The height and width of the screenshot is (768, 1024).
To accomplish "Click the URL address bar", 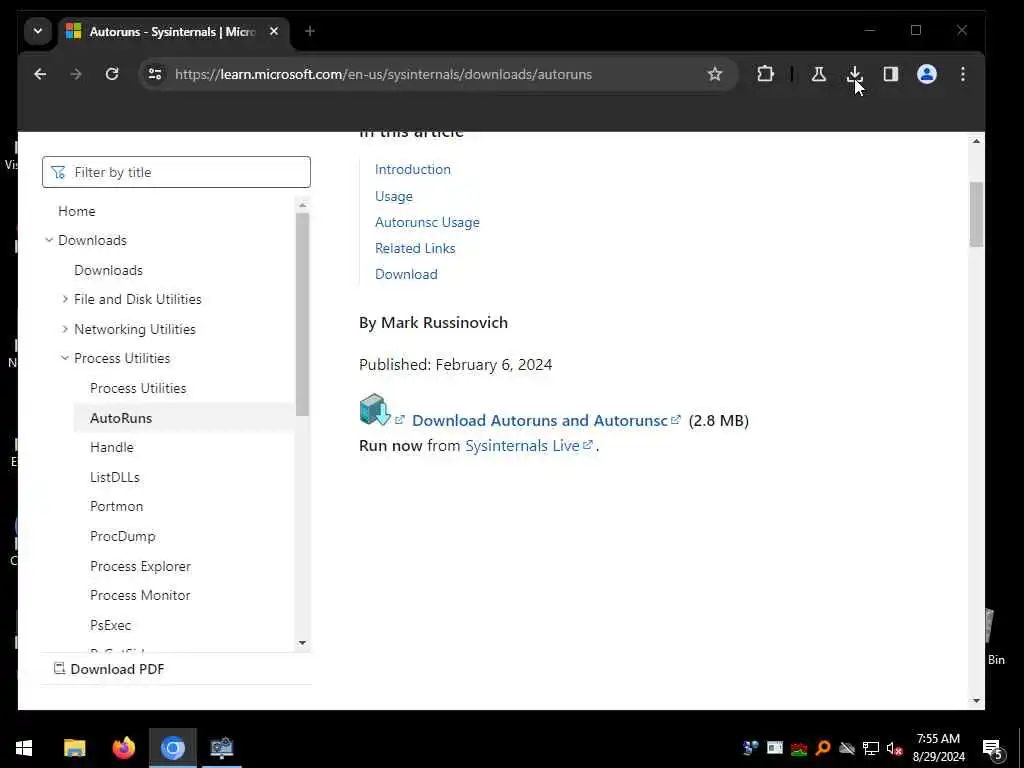I will pyautogui.click(x=438, y=74).
